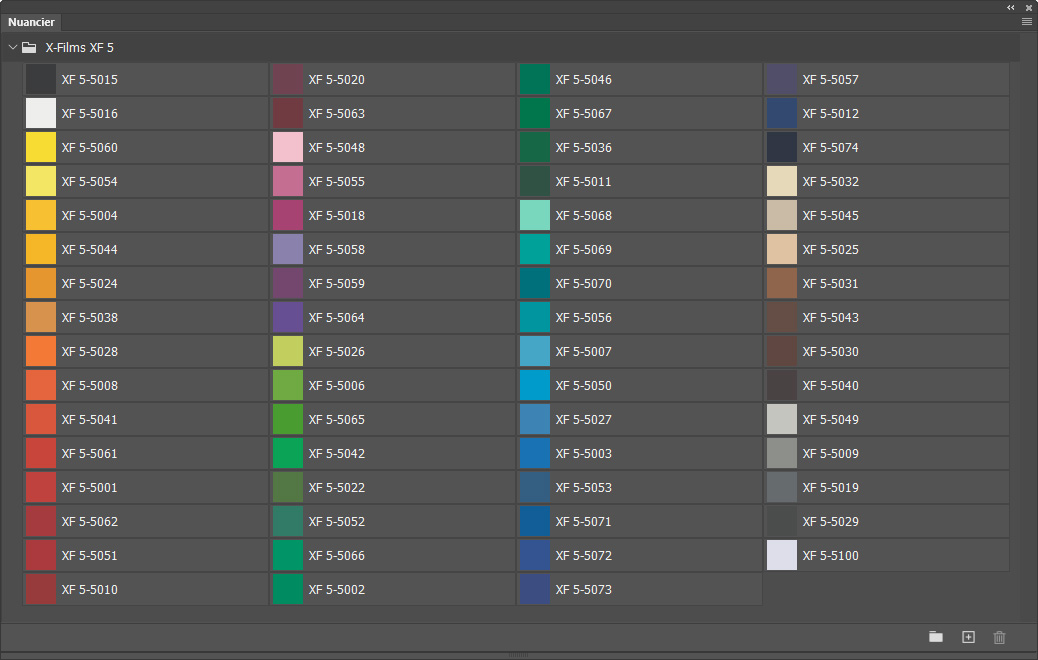Pick the yellow XF 5-5060 swatch
The width and height of the screenshot is (1038, 660).
41,148
